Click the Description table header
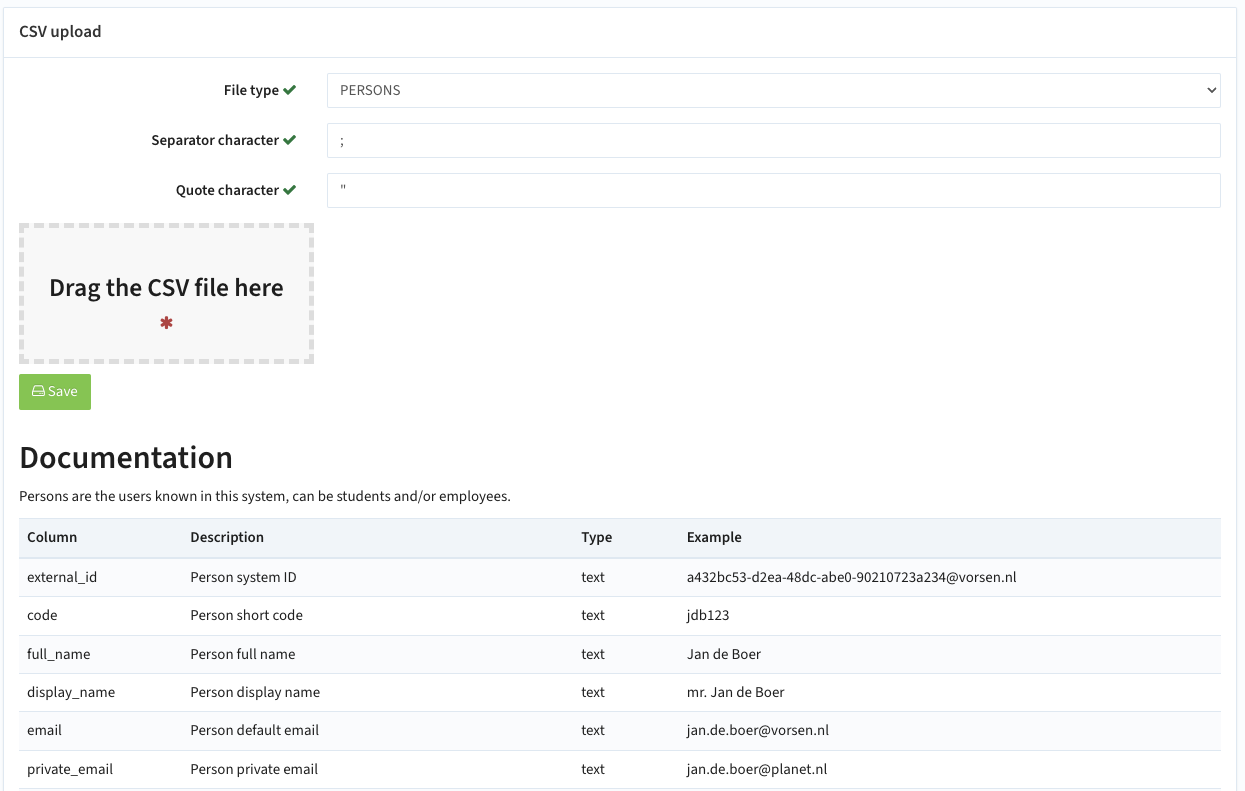 227,537
